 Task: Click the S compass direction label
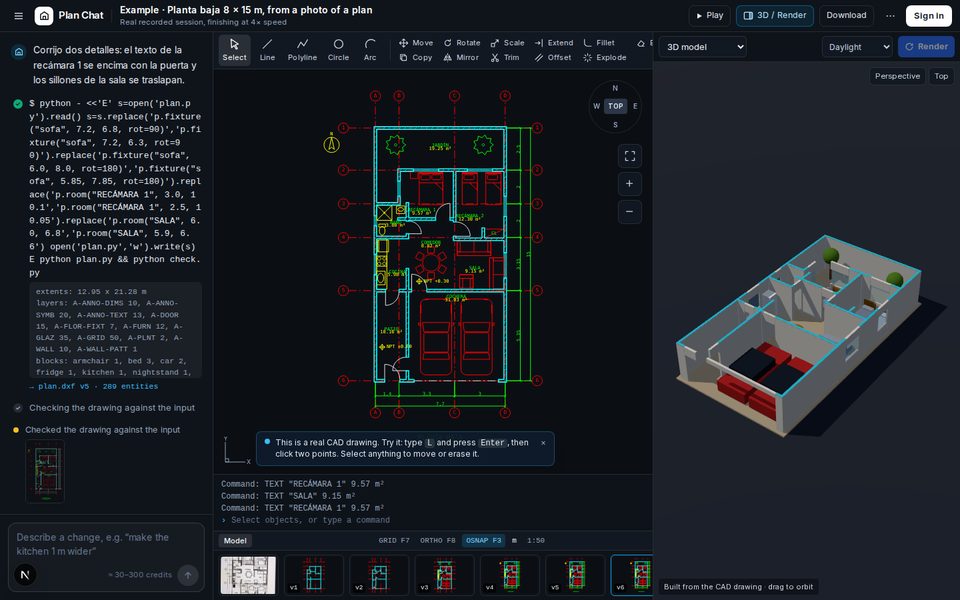[615, 125]
